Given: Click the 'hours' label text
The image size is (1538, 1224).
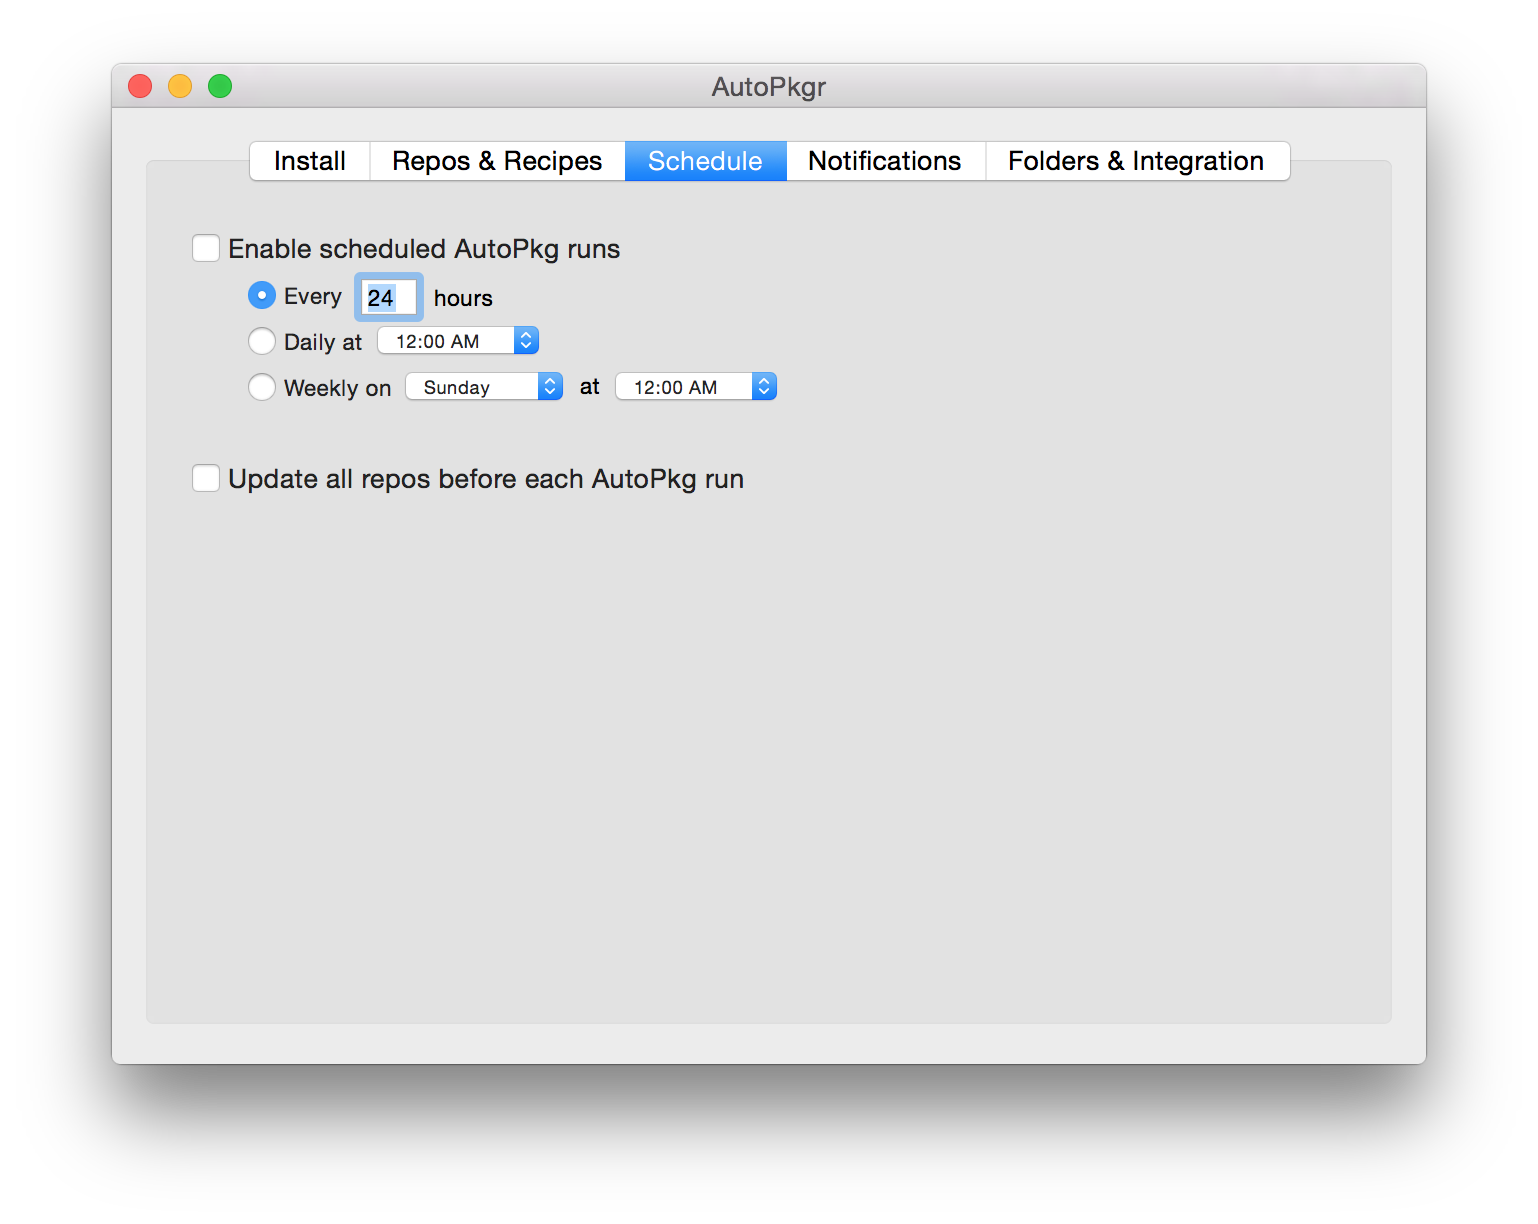Looking at the screenshot, I should (x=463, y=298).
